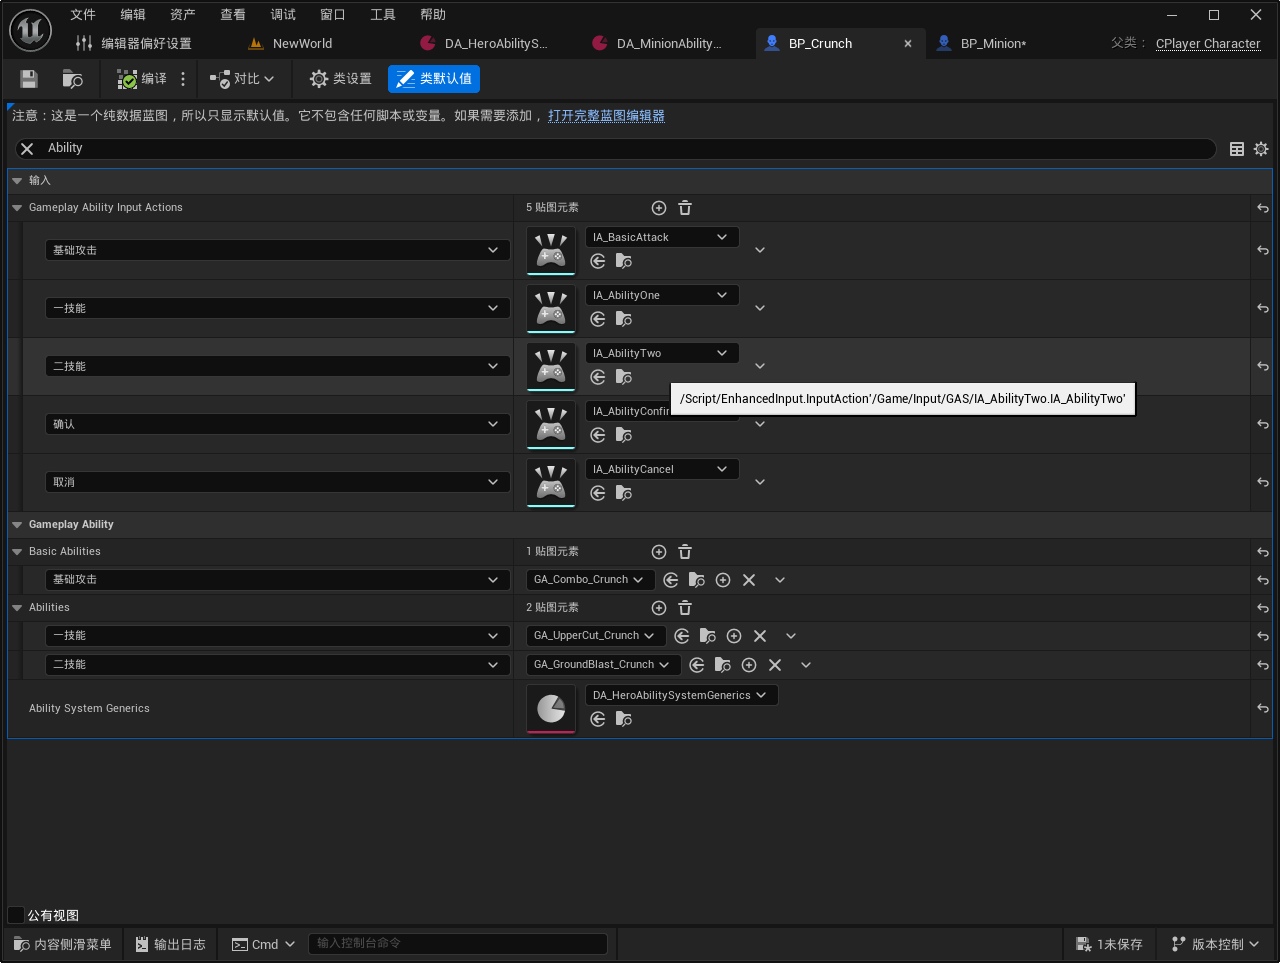
Task: Open IA_BasicAttack asset dropdown
Action: coord(662,237)
